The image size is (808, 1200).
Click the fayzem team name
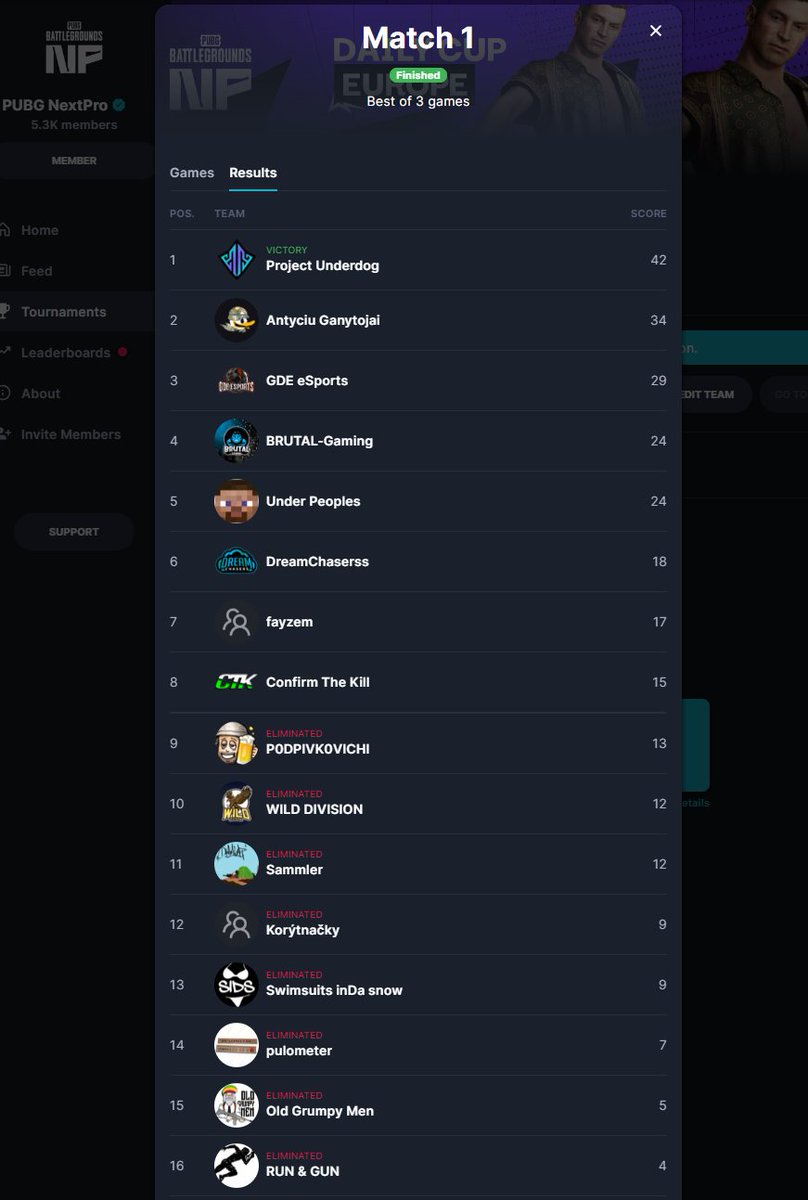[289, 622]
